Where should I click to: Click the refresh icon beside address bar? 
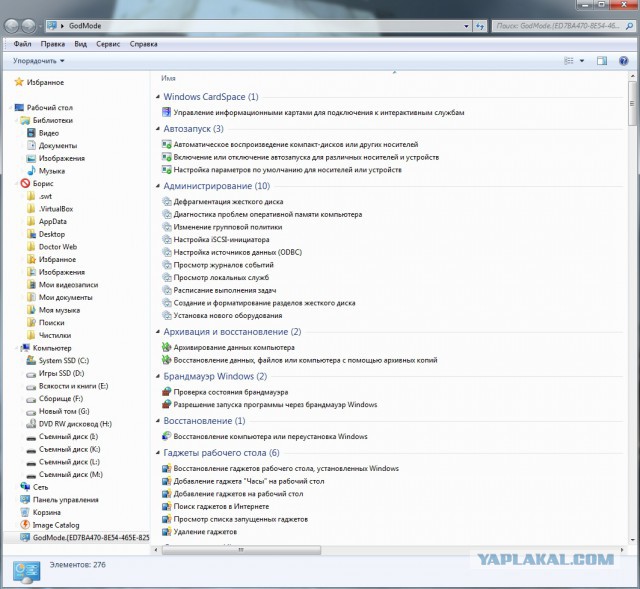[x=480, y=26]
